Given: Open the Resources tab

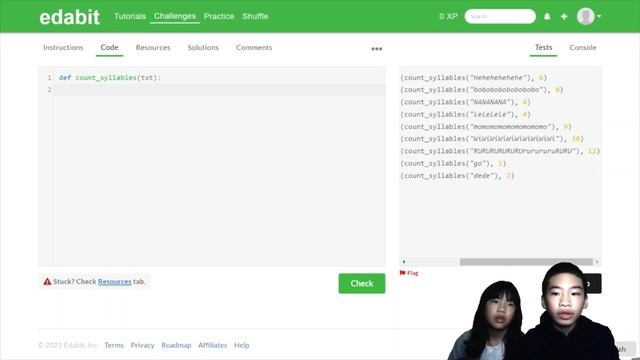Looking at the screenshot, I should pyautogui.click(x=153, y=47).
